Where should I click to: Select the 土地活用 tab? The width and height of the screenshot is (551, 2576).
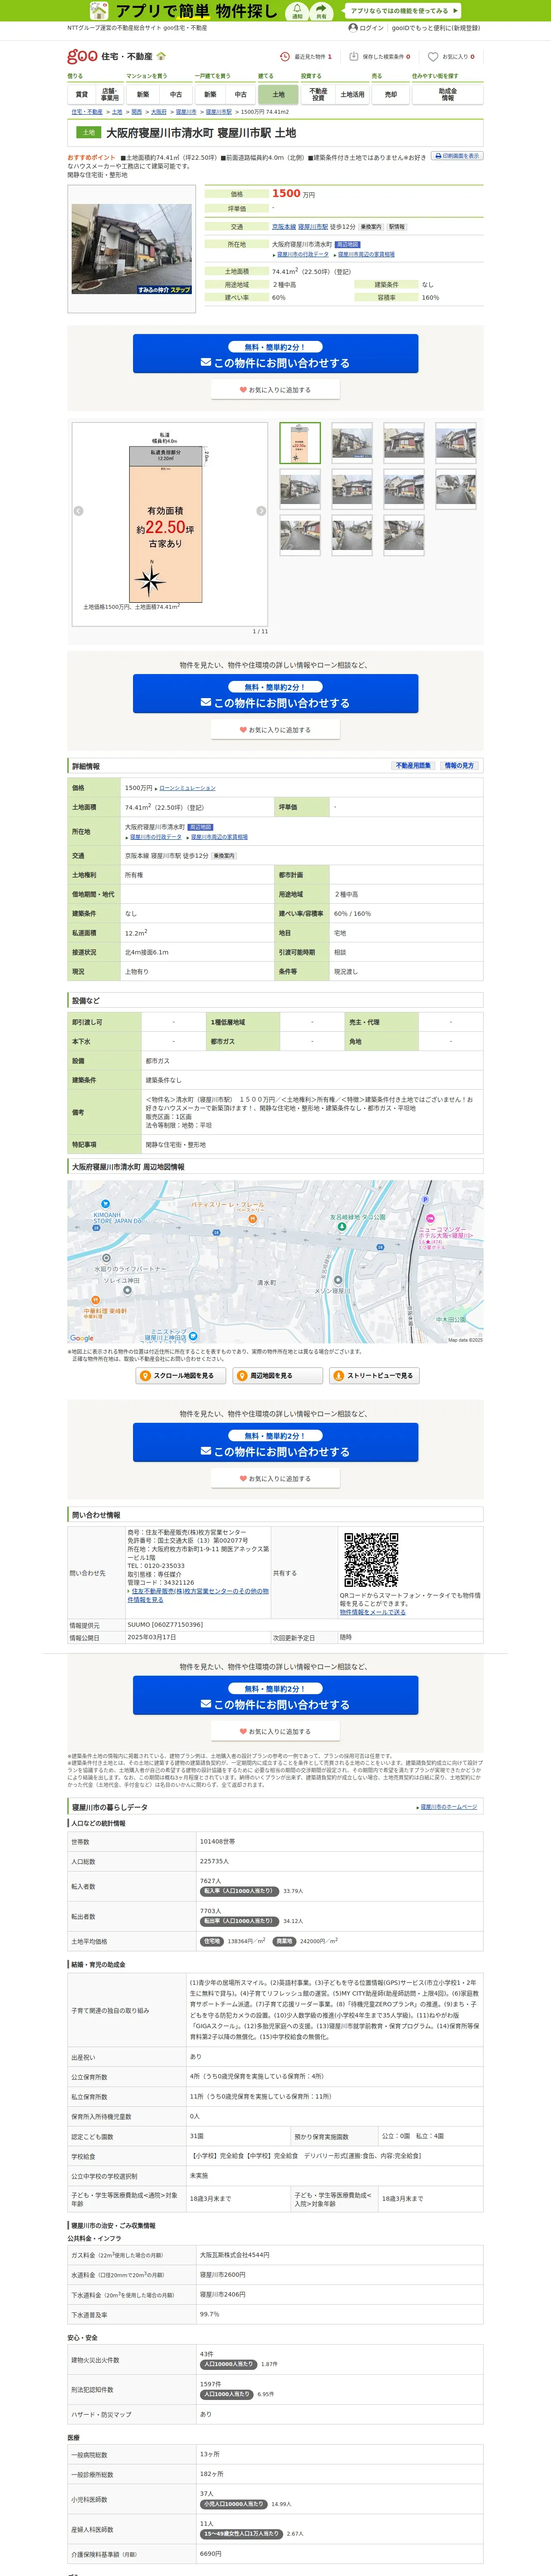352,95
